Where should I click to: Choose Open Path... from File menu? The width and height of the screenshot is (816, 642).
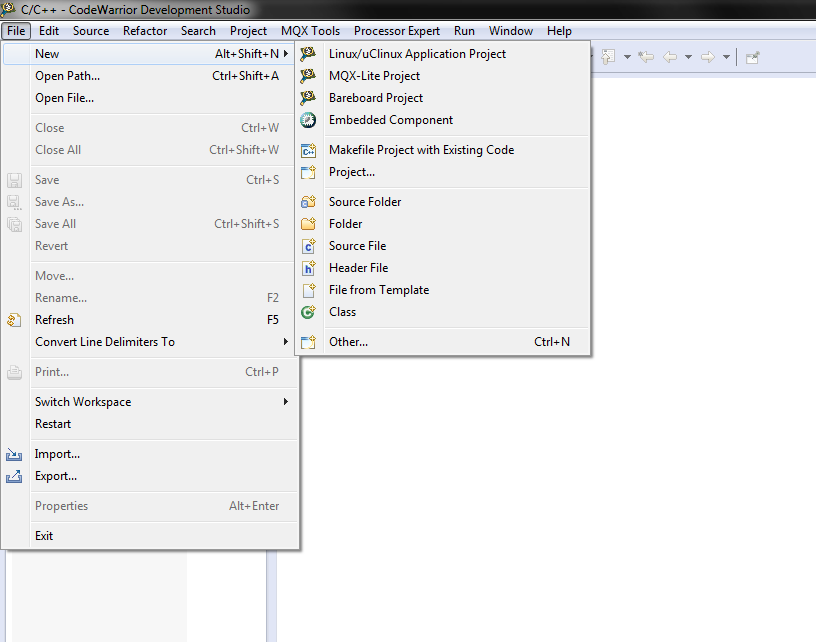[150, 75]
